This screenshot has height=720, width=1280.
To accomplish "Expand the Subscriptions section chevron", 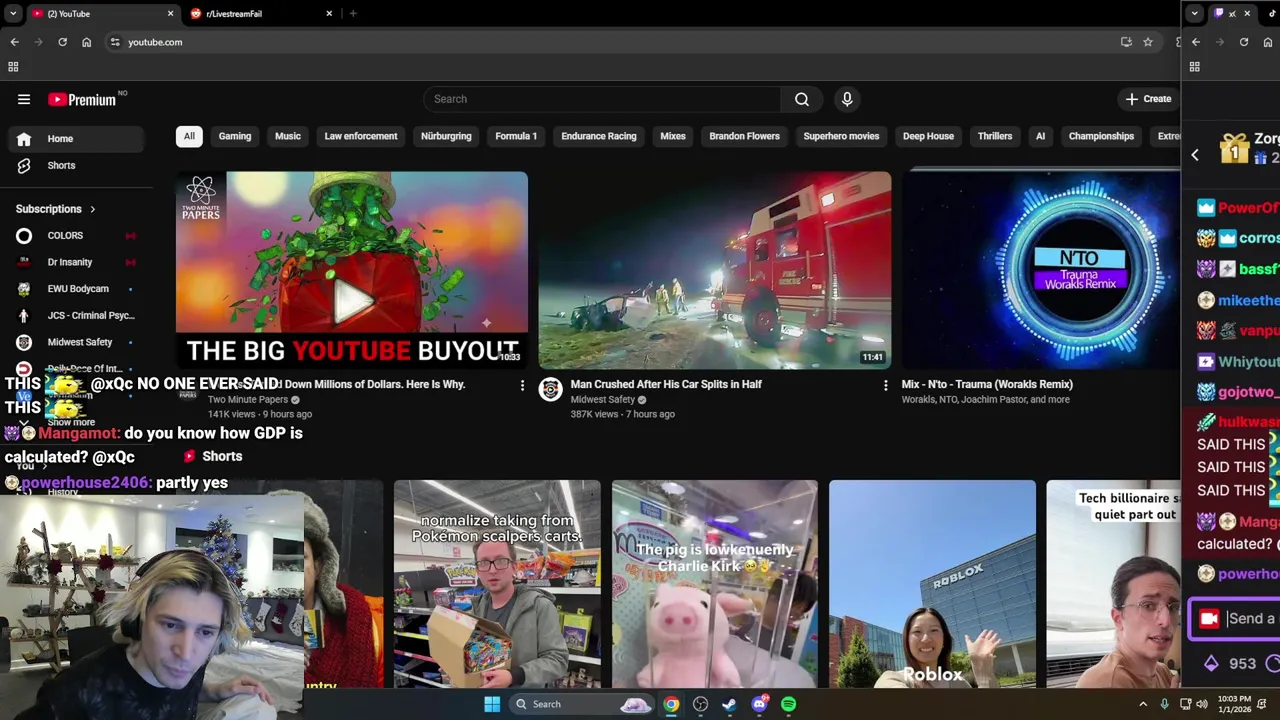I will pyautogui.click(x=92, y=209).
